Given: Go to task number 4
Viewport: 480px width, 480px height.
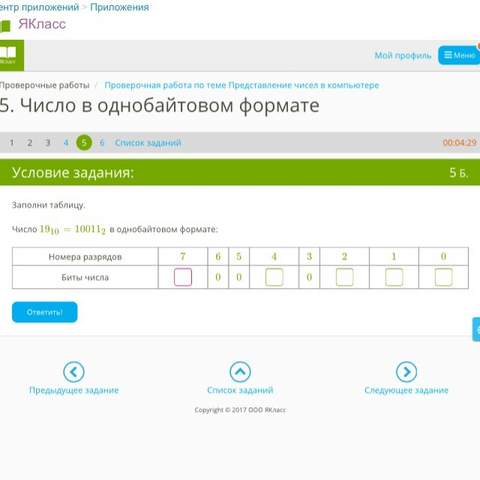Looking at the screenshot, I should point(66,143).
